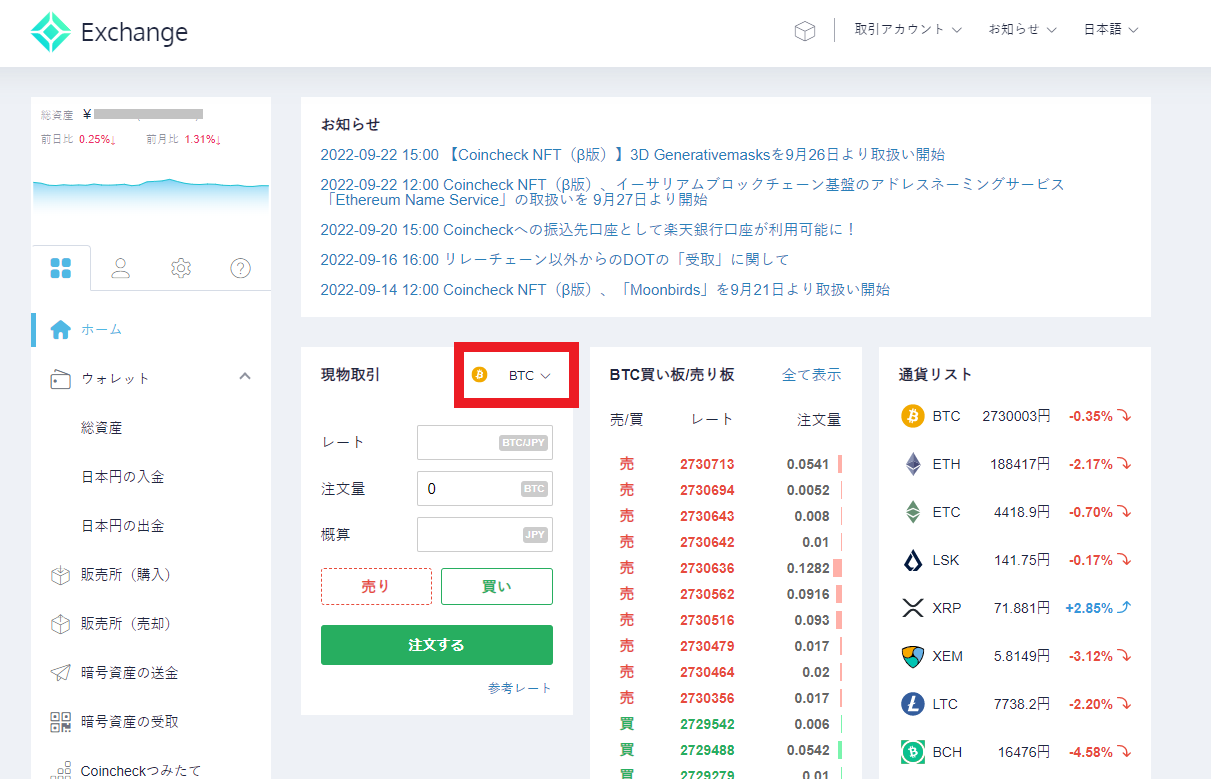Click the QR code 暗号資産の受取 icon
Screen dimensions: 1211x779
(60, 722)
